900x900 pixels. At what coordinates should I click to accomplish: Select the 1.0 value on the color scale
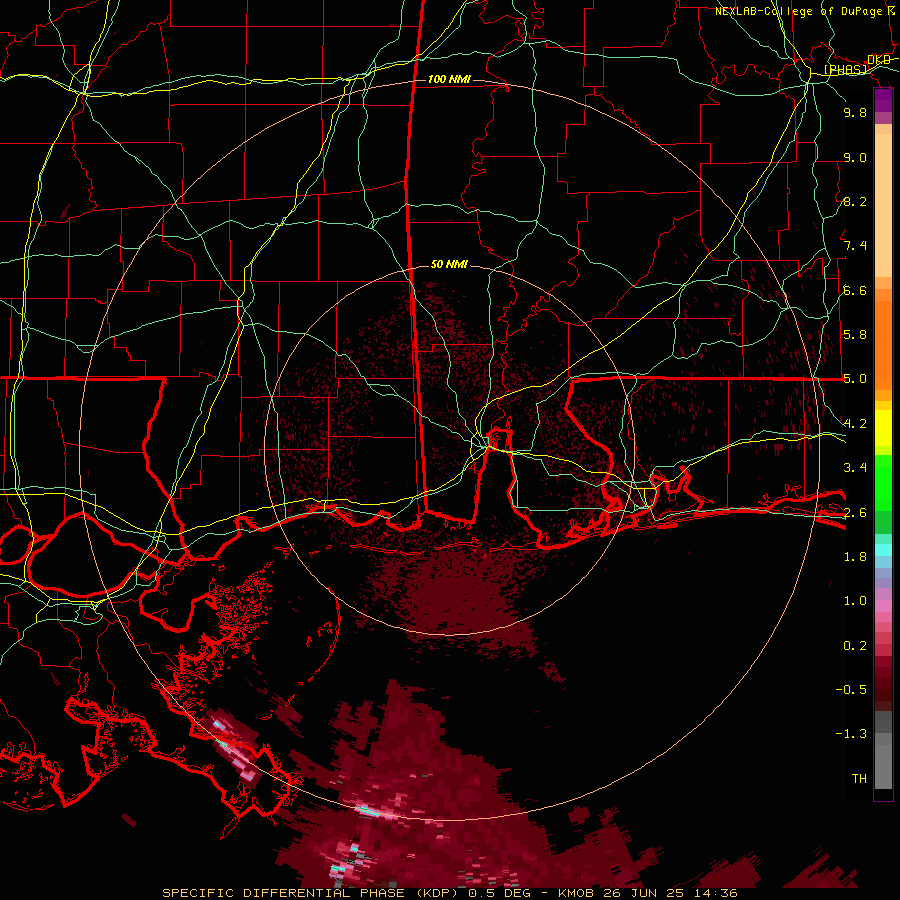[855, 601]
